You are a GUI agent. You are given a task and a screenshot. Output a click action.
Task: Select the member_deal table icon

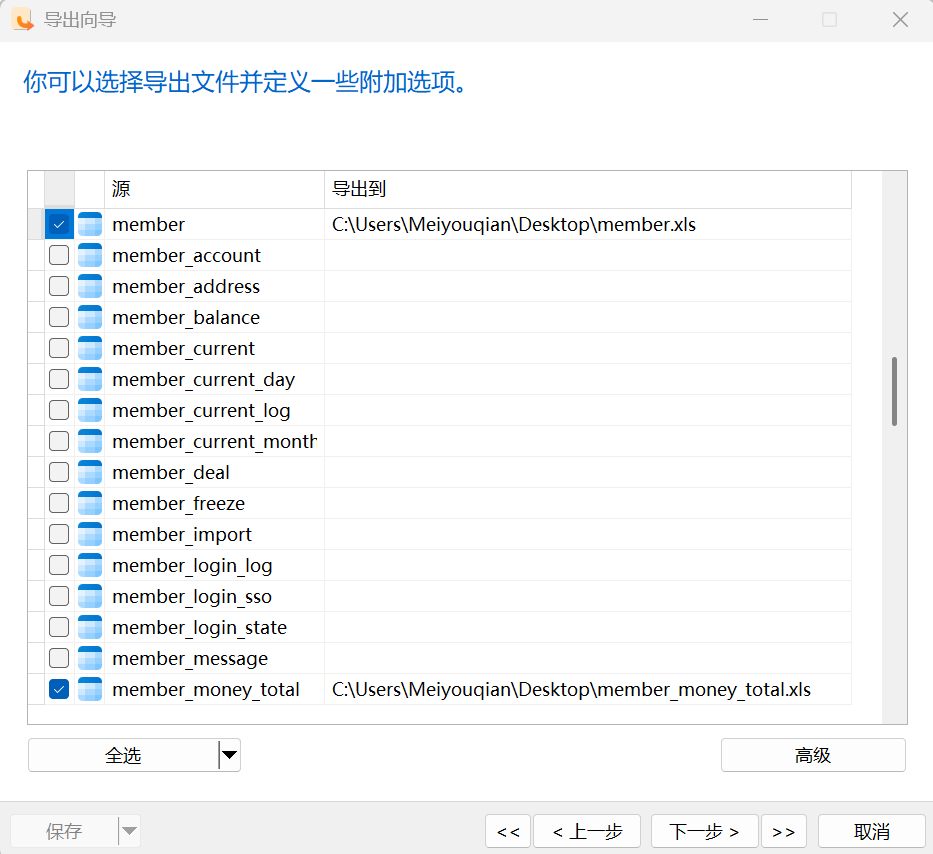click(90, 473)
